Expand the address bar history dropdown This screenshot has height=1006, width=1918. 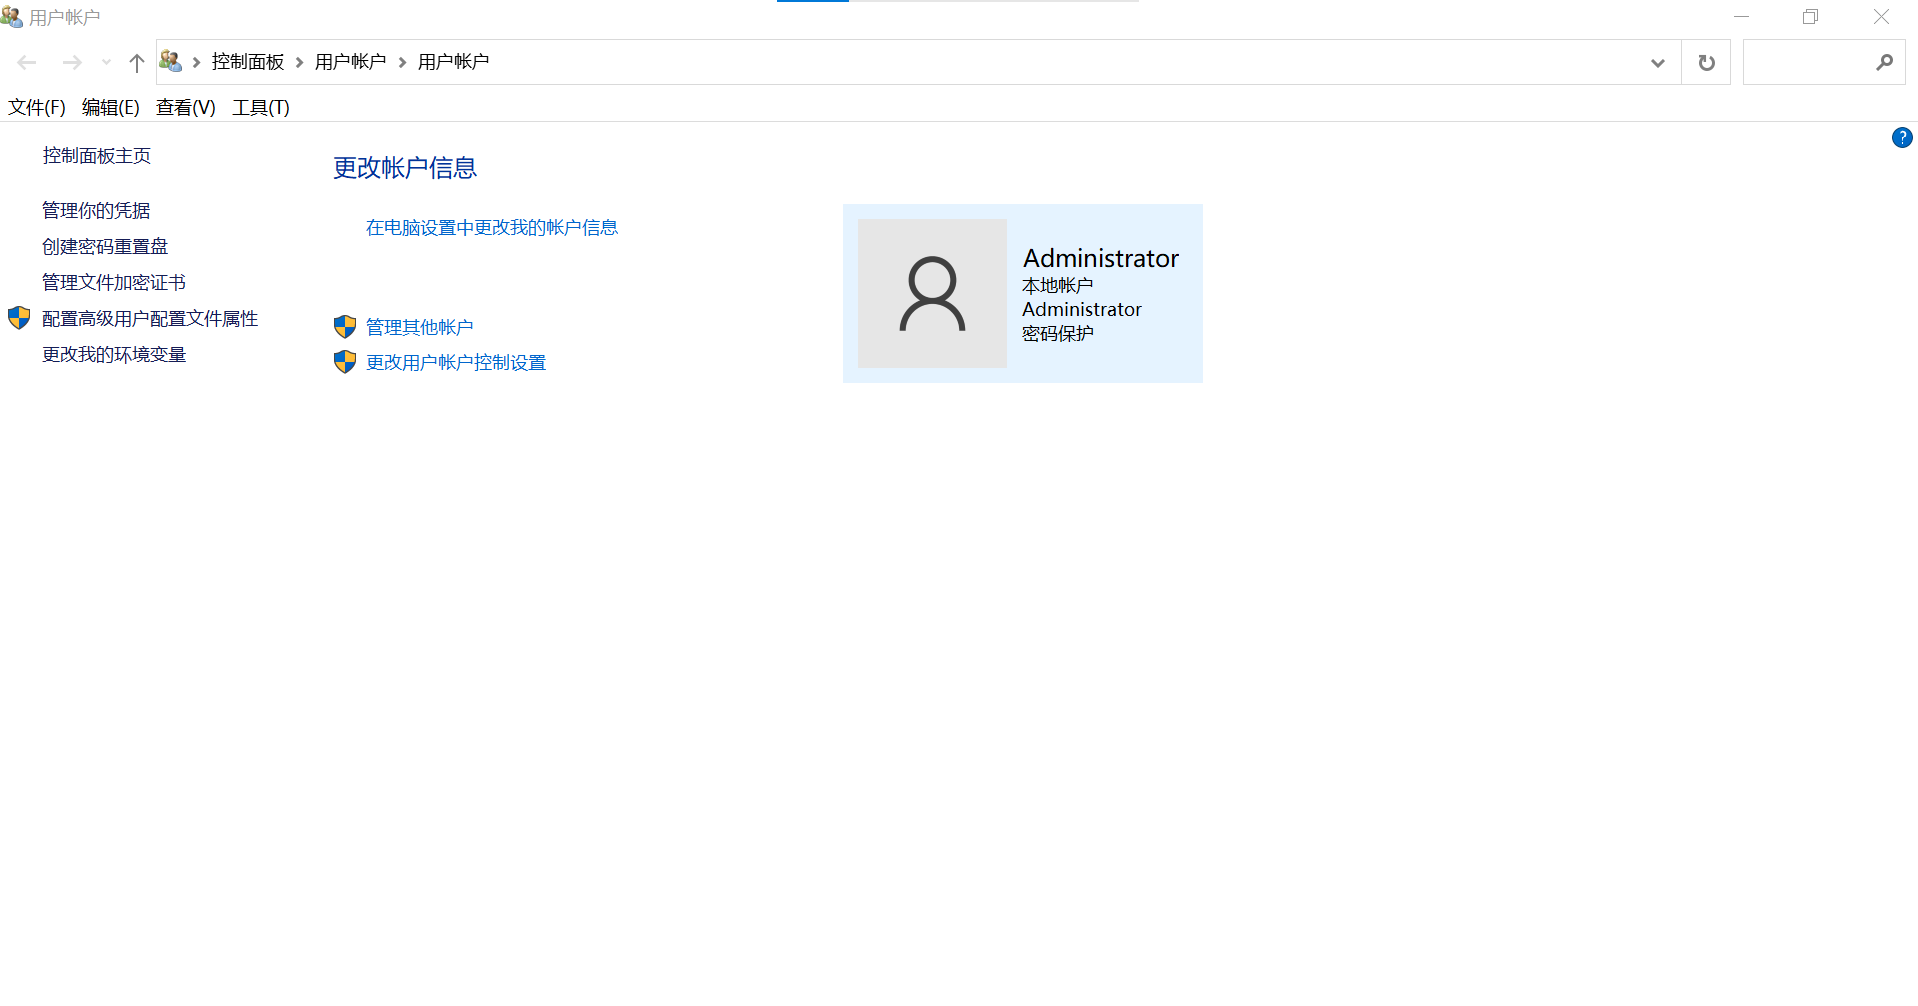coord(1657,63)
